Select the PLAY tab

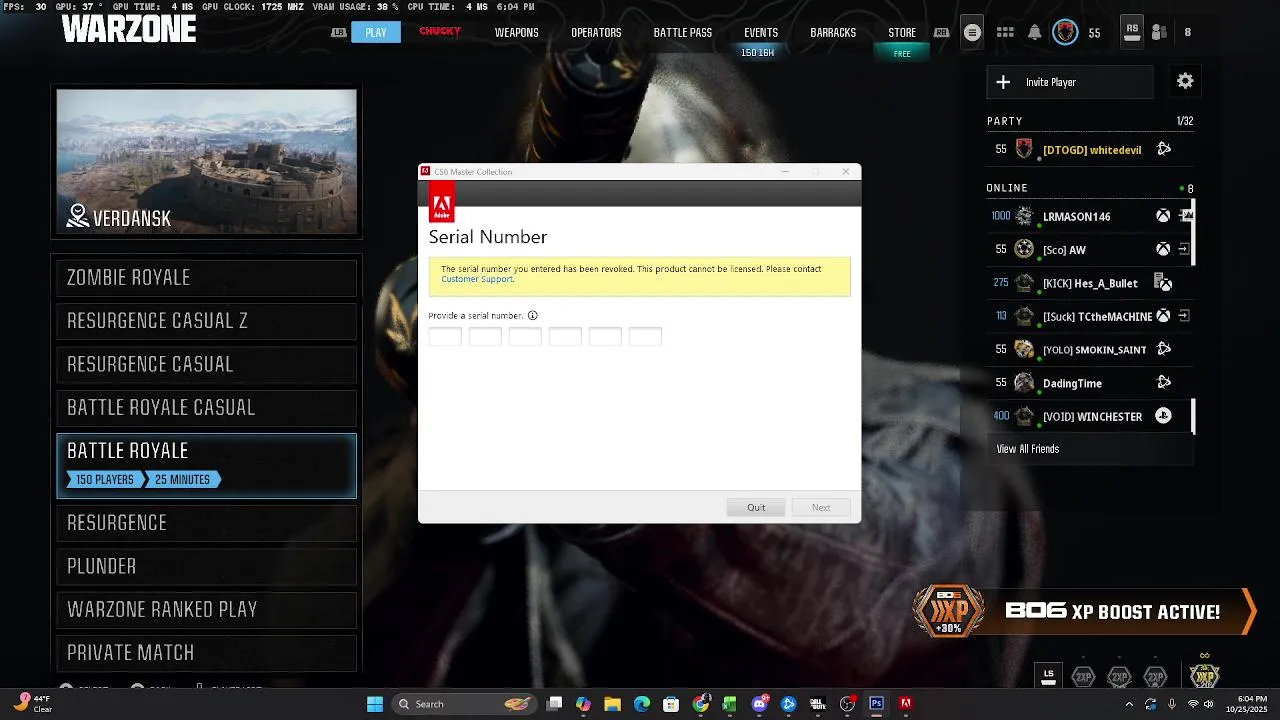(x=376, y=32)
